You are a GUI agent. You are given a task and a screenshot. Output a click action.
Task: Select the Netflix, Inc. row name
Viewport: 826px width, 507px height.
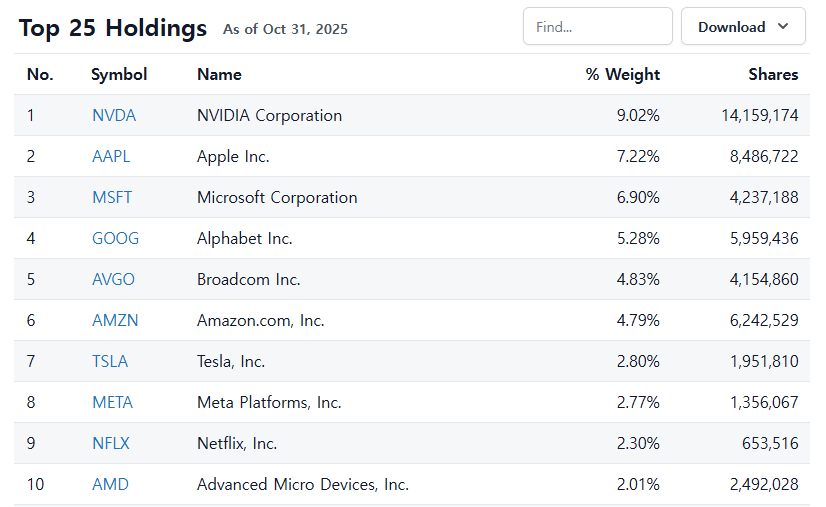click(237, 443)
